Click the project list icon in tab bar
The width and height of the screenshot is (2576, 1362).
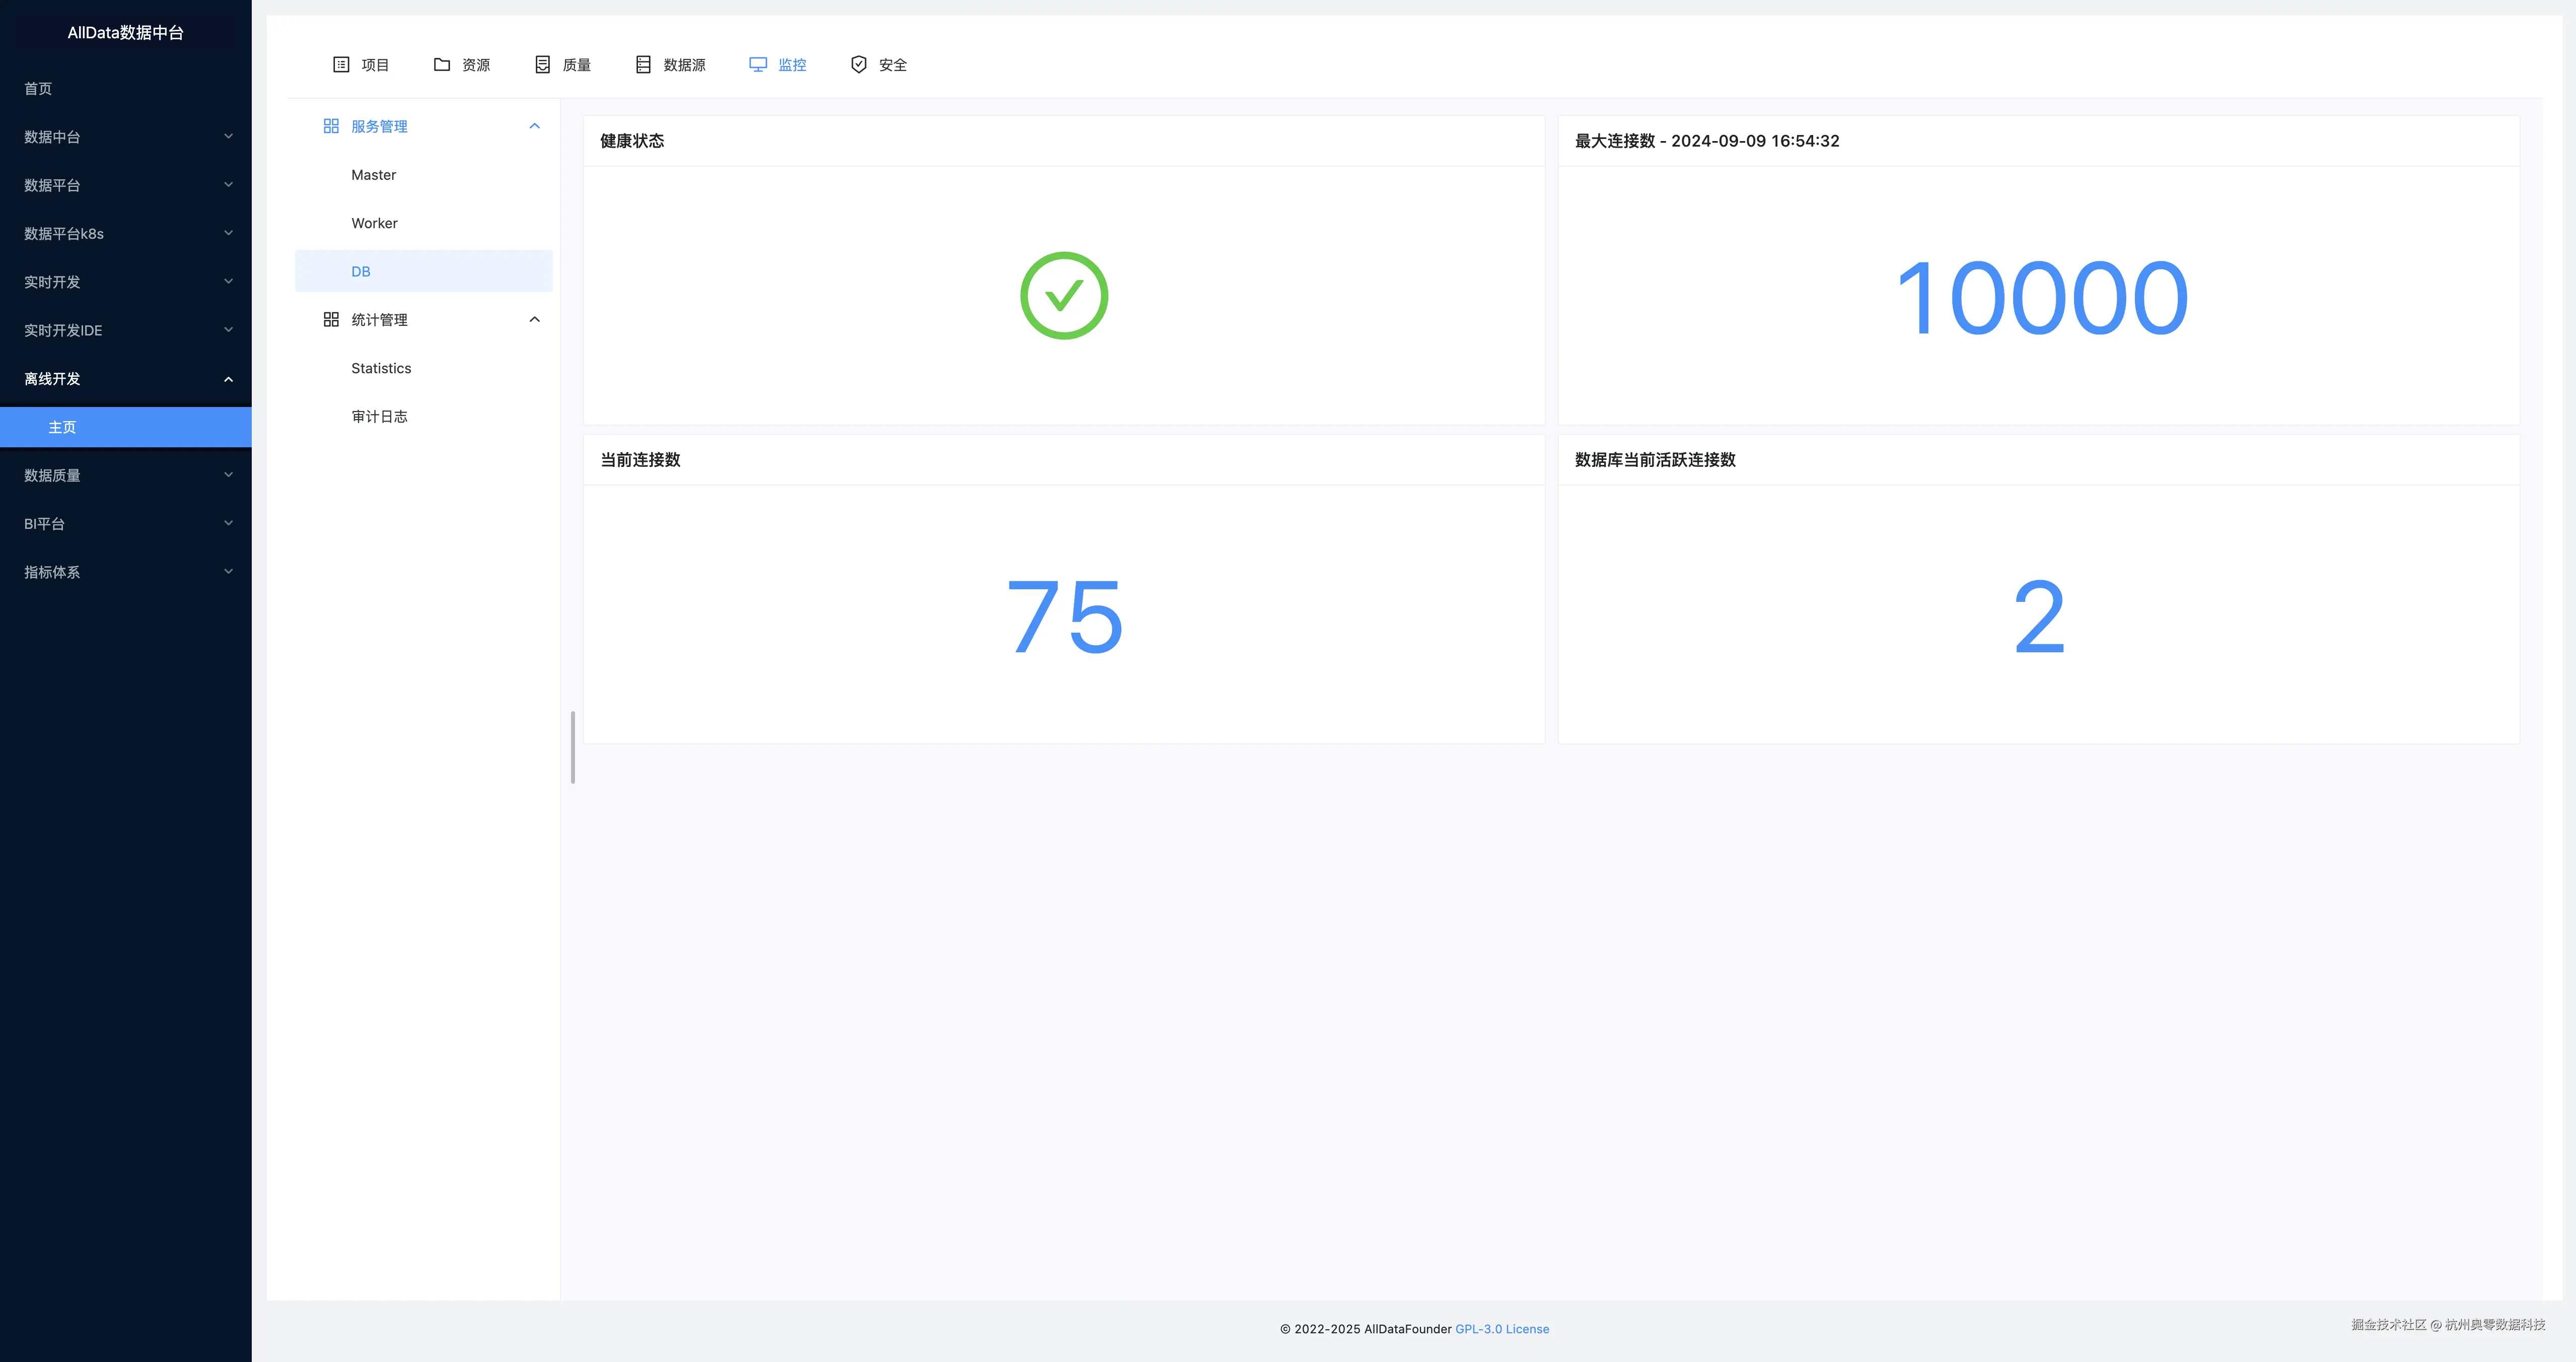(341, 65)
